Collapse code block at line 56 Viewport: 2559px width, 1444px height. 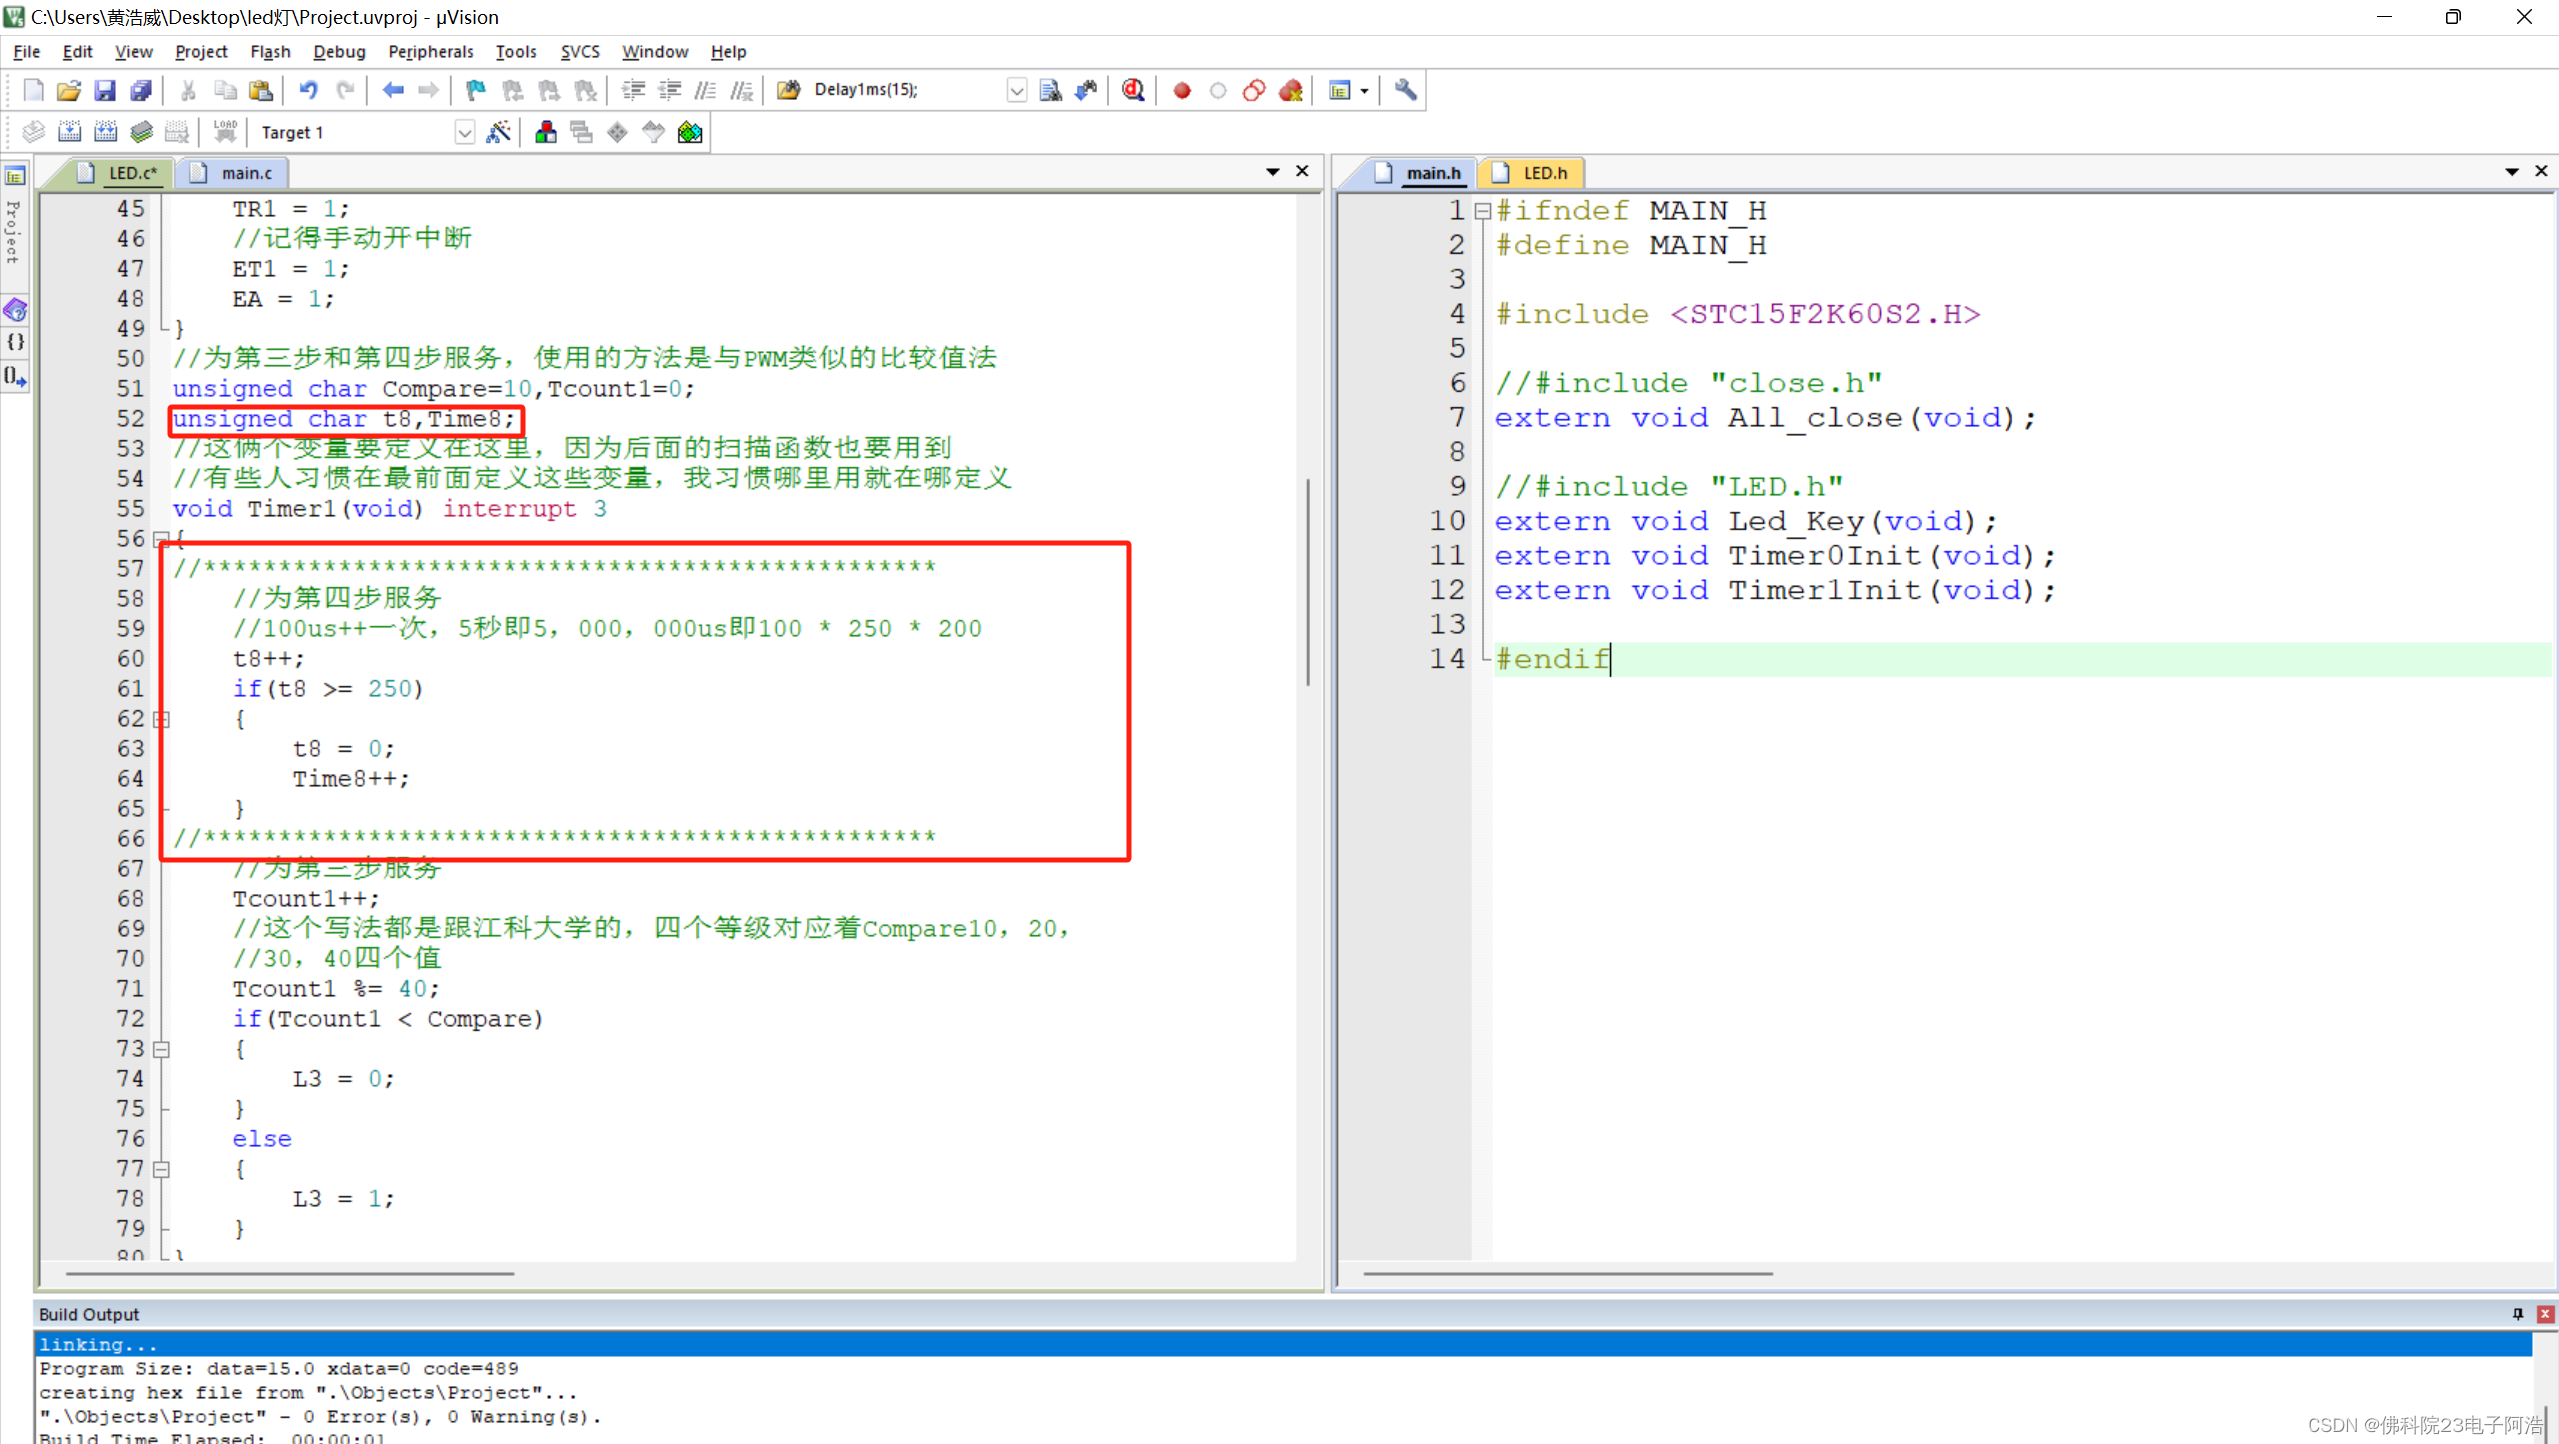tap(161, 539)
